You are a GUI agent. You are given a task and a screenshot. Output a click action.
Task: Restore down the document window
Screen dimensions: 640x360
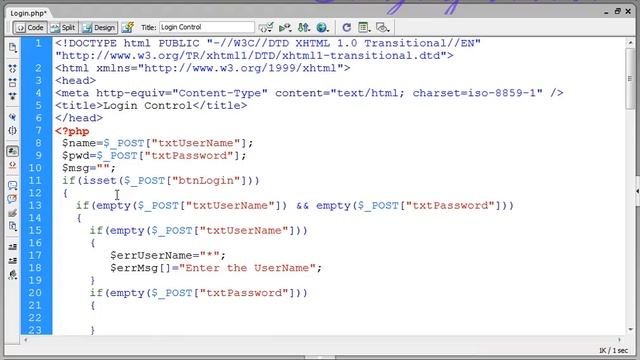click(x=618, y=12)
